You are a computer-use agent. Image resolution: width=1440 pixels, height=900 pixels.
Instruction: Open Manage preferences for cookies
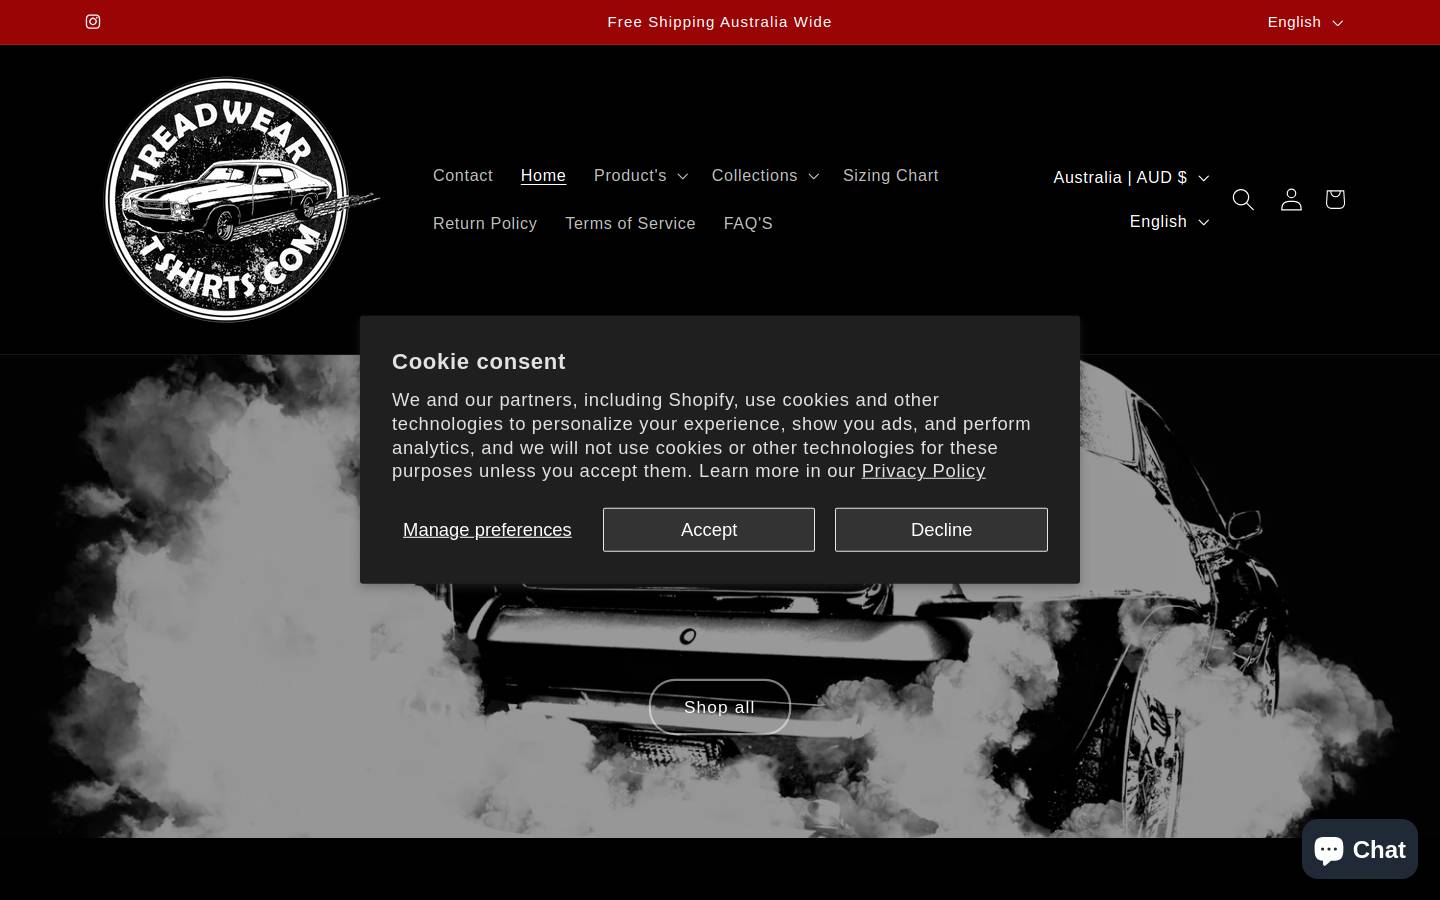(487, 529)
